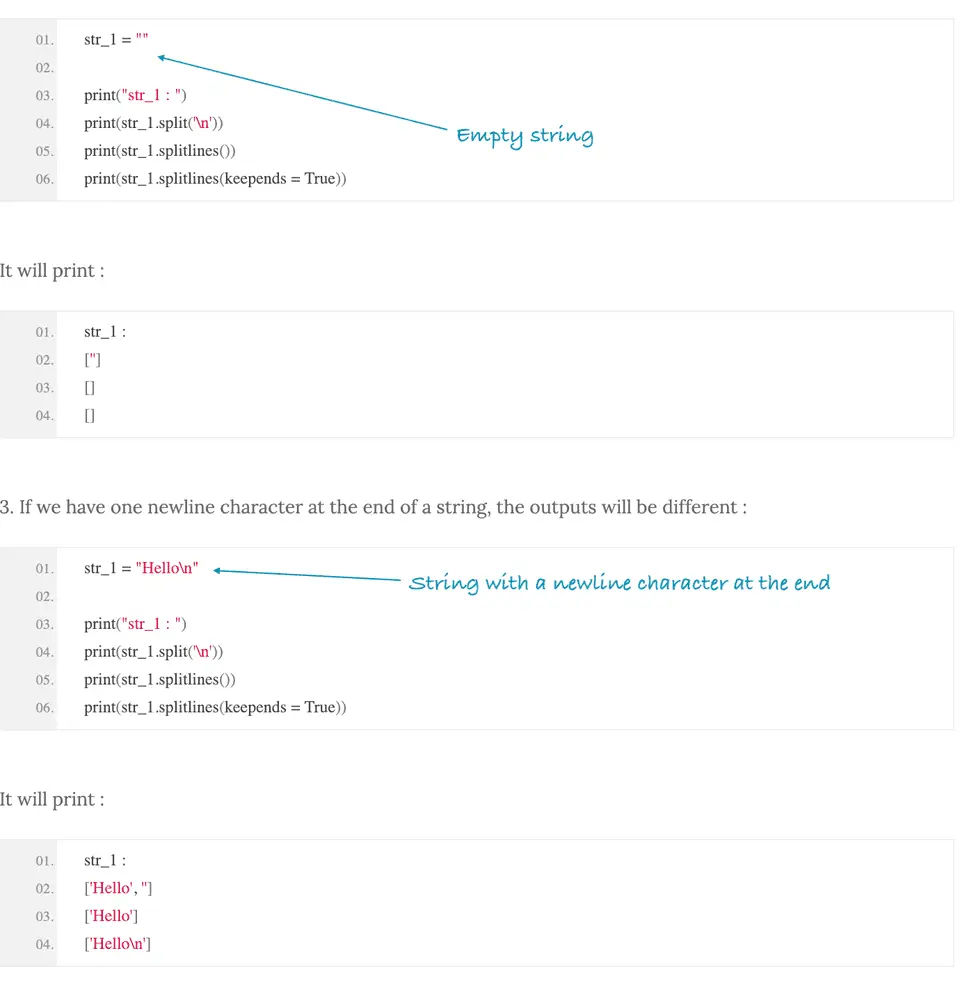Click the str_1 = "Hello\n" code line
Image resolution: width=960 pixels, height=992 pixels.
141,568
